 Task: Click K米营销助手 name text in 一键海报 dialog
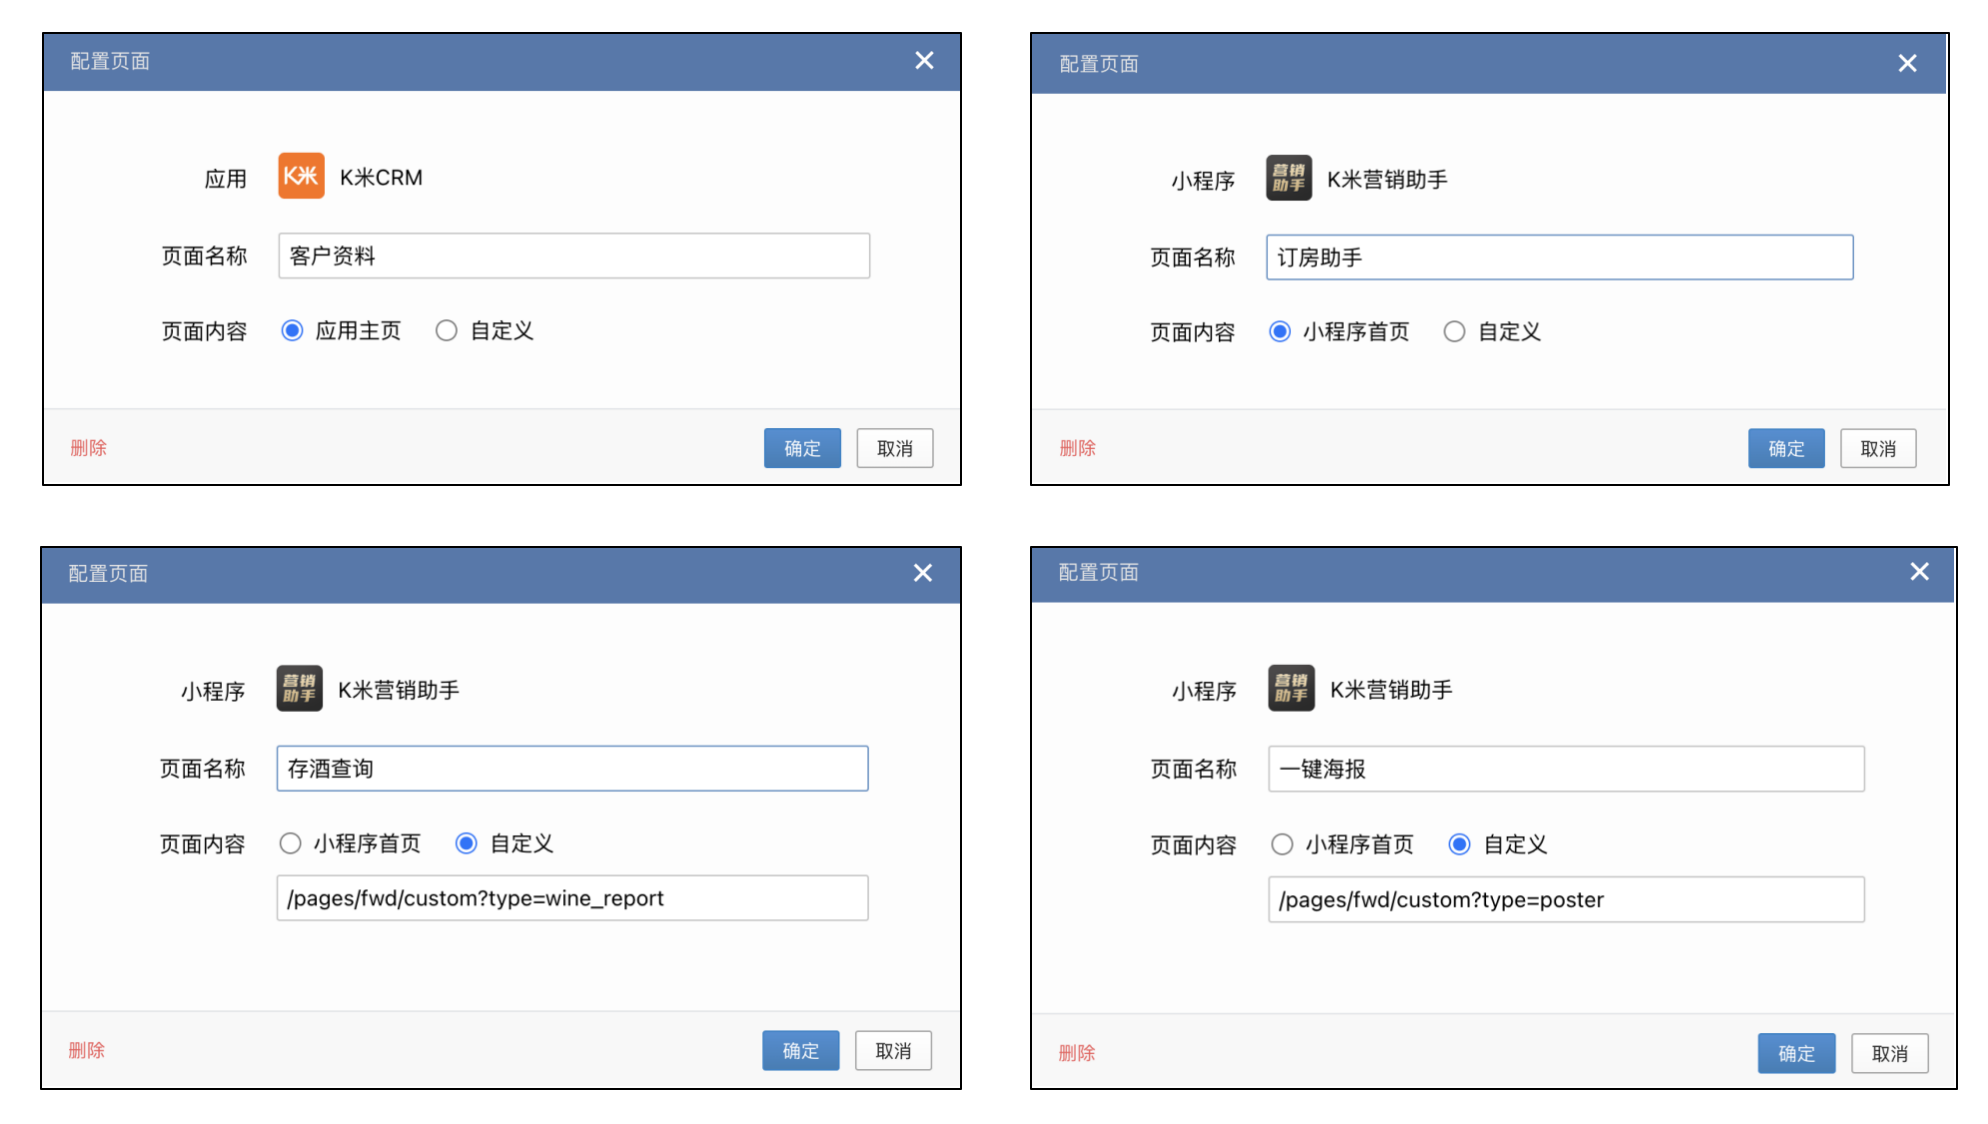[1391, 690]
